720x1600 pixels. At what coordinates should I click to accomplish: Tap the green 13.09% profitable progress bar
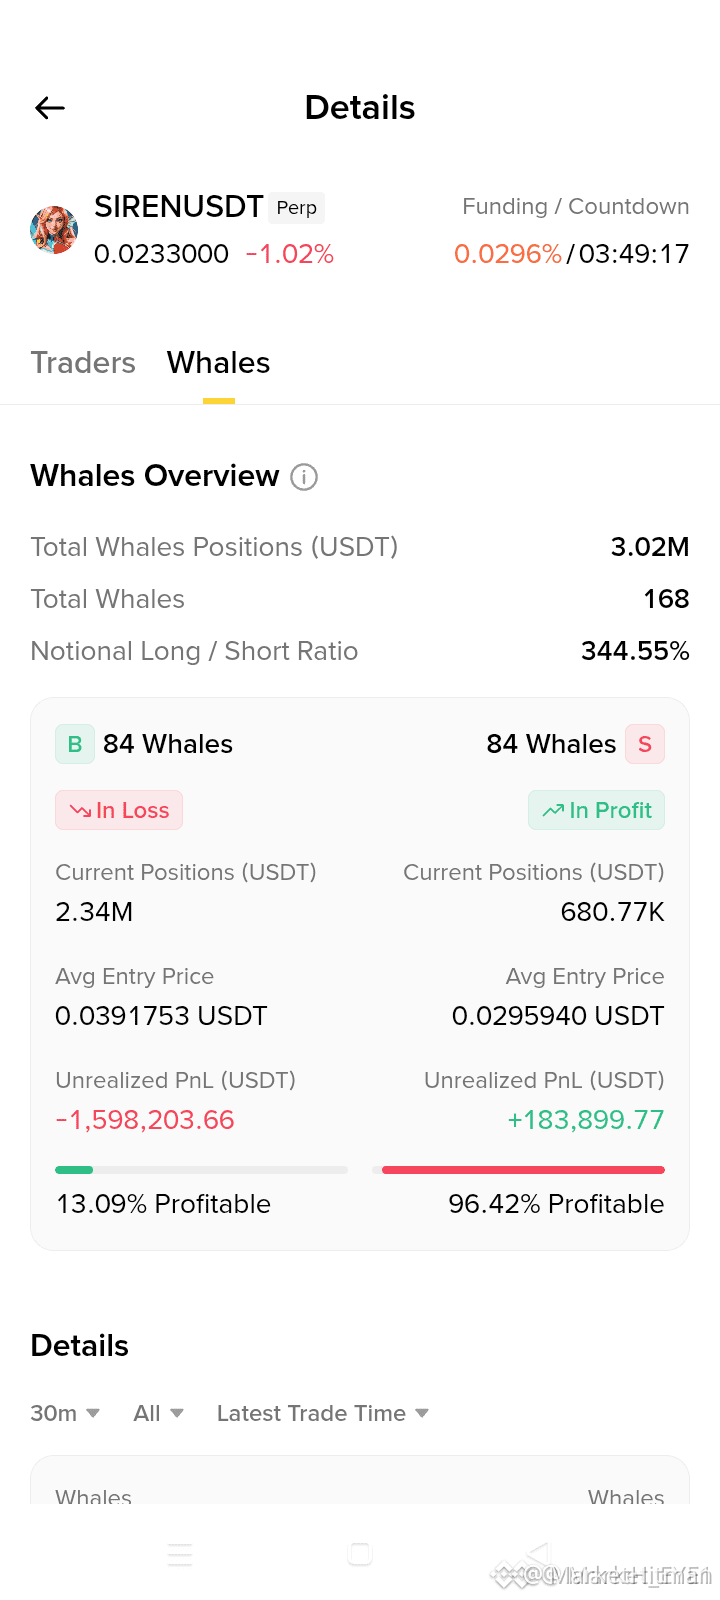[x=201, y=1169]
